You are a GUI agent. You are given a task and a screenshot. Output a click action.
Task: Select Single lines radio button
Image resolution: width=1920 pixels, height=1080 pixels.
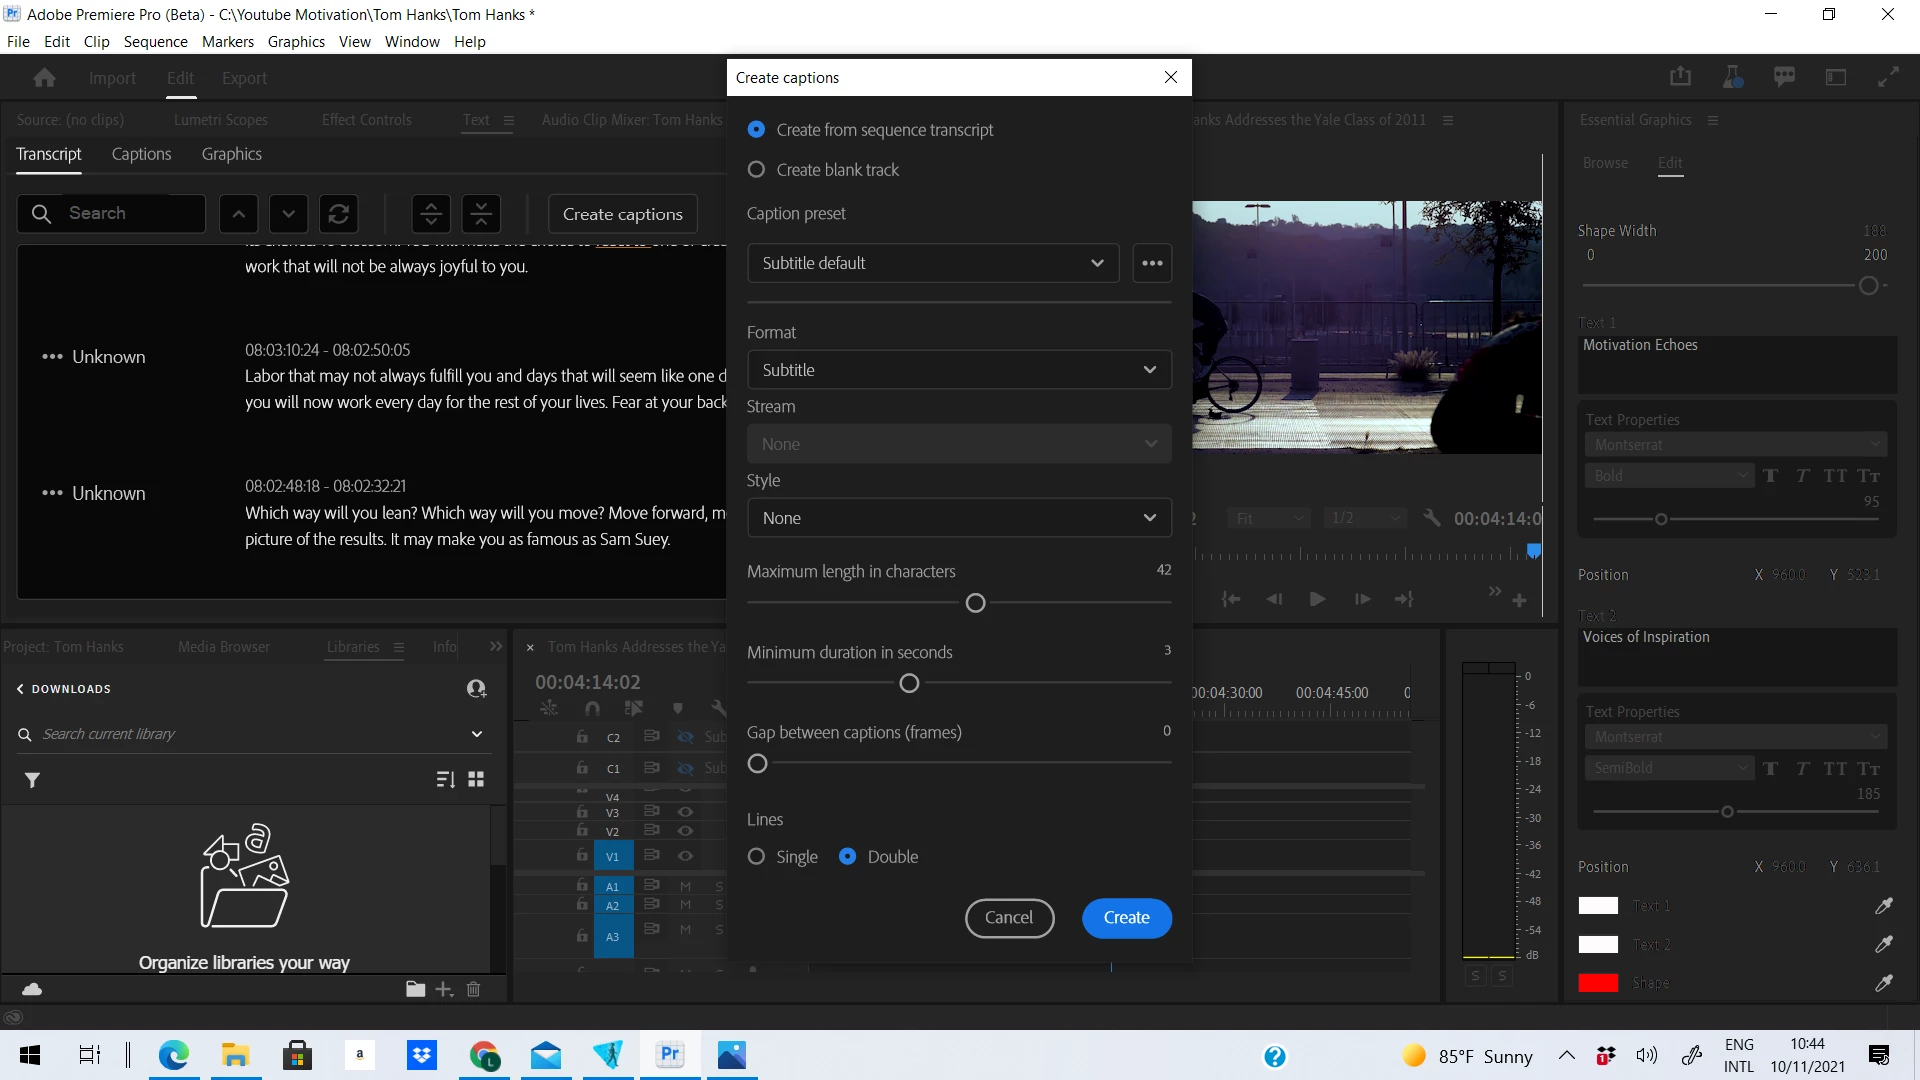[x=757, y=857]
